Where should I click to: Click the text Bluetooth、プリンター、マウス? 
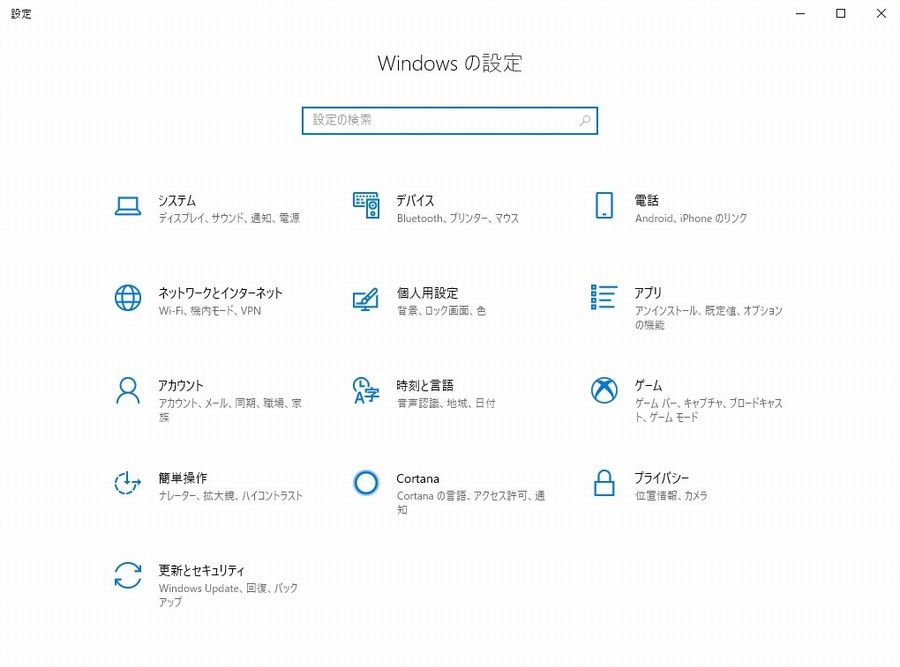(x=457, y=218)
